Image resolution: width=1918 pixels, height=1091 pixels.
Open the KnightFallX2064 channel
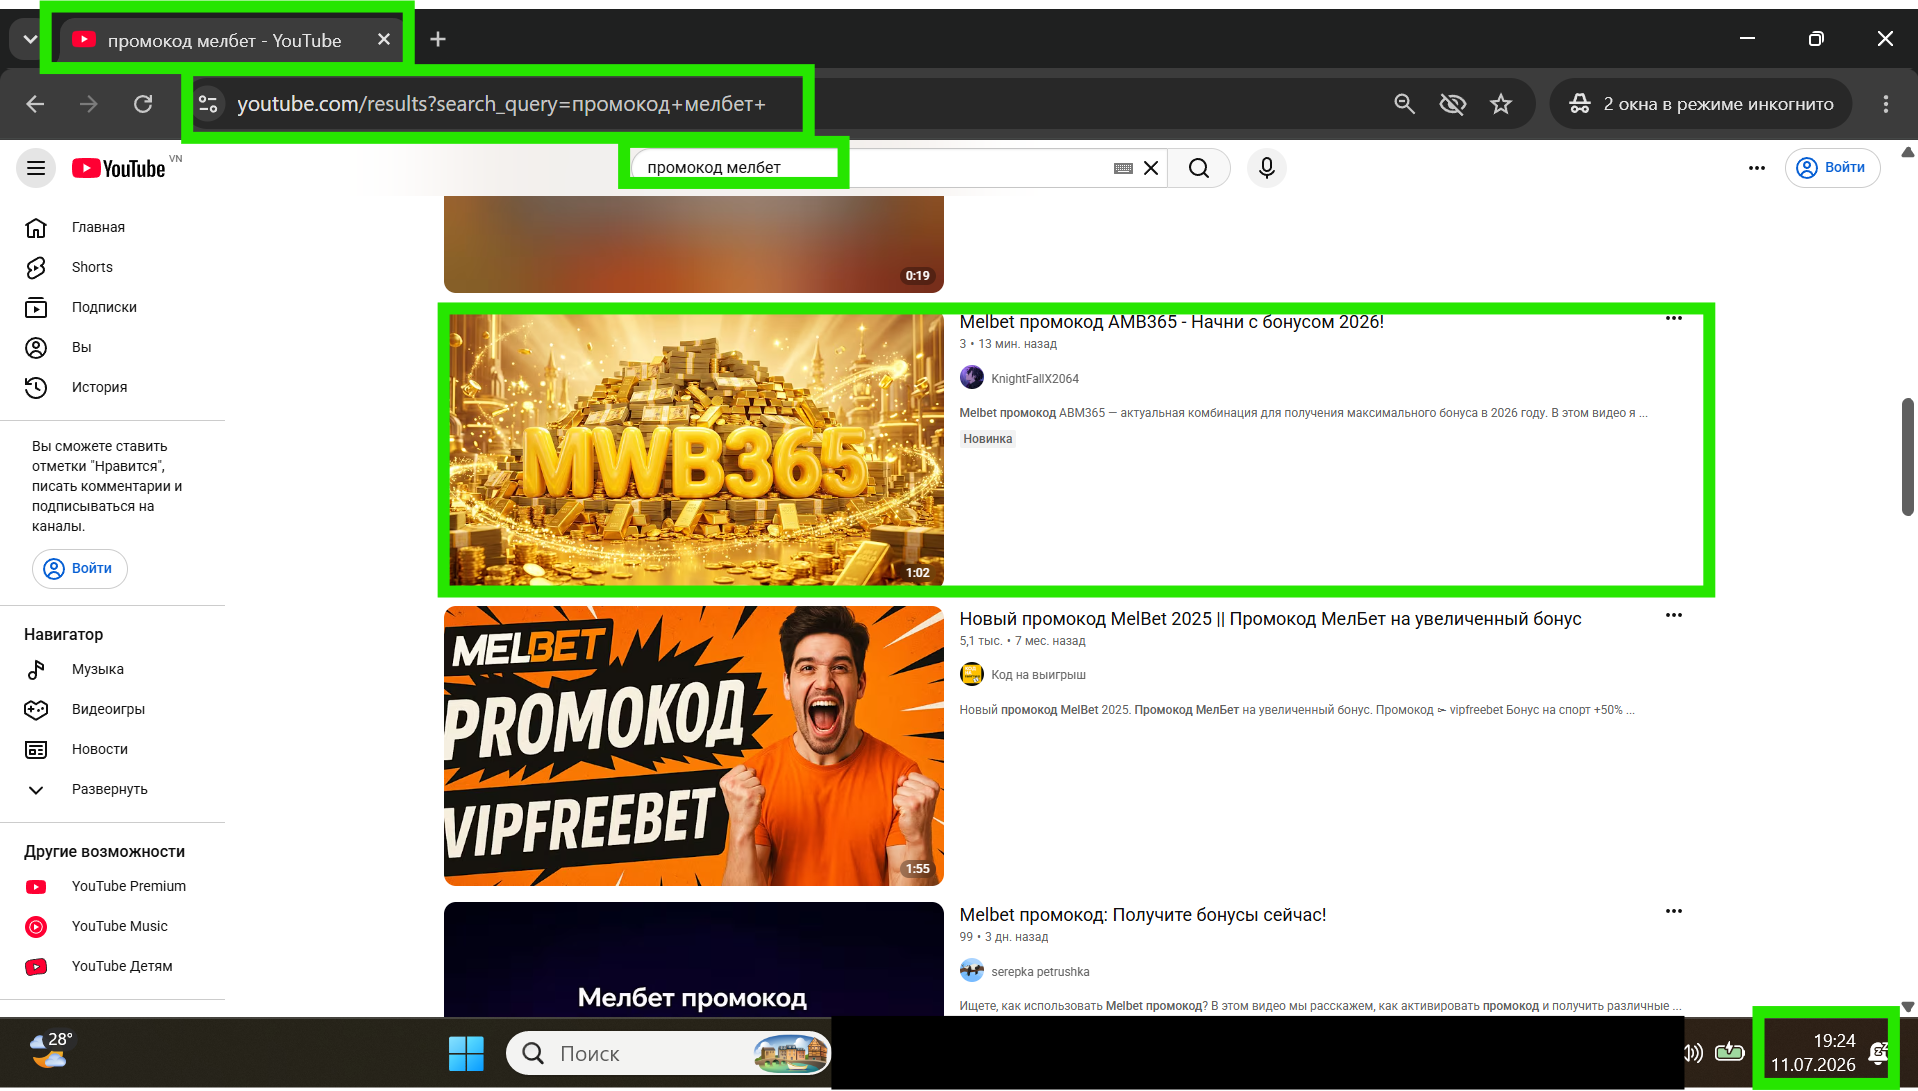click(1034, 379)
